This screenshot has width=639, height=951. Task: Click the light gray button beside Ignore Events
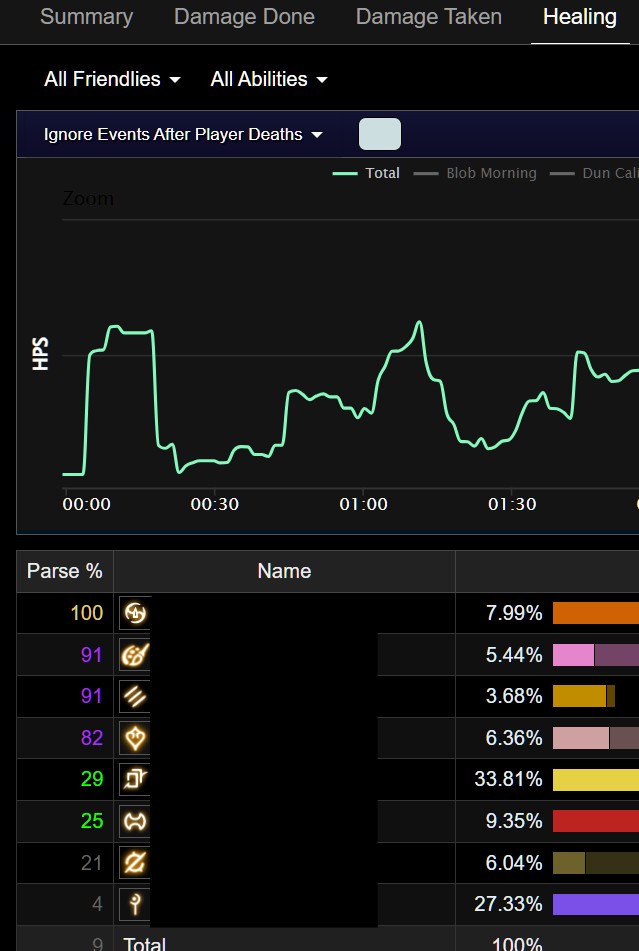[x=380, y=134]
